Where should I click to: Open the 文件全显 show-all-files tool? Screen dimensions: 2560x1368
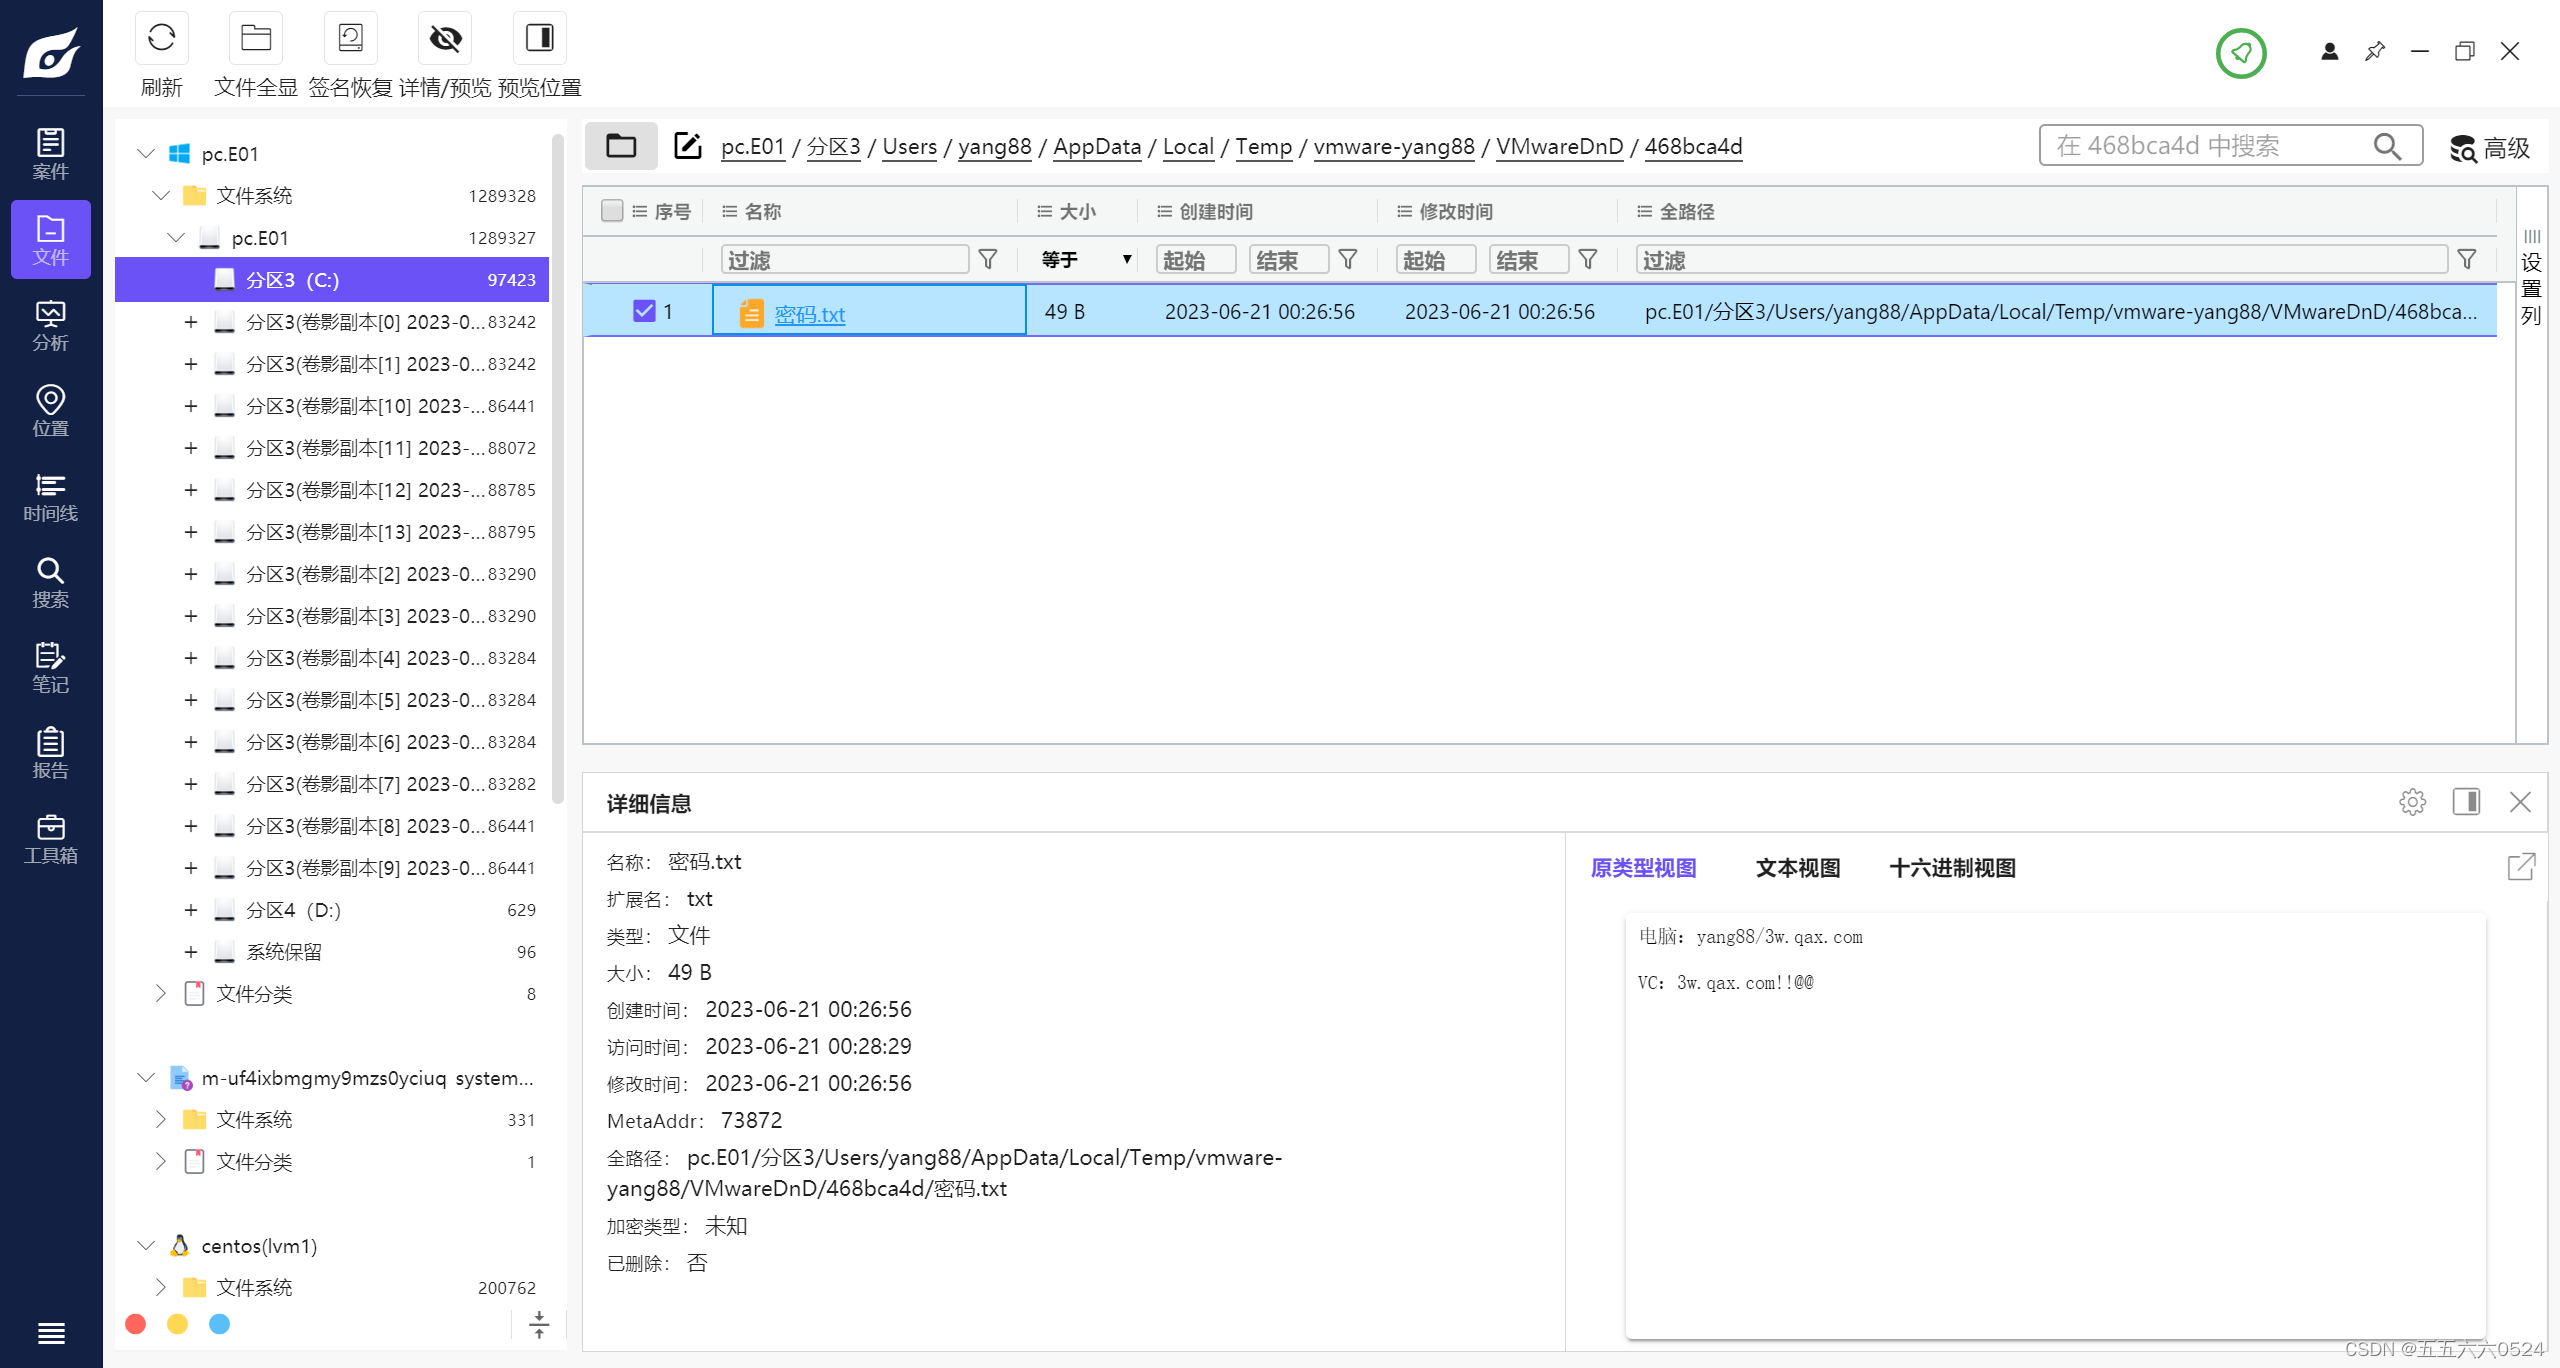[256, 38]
